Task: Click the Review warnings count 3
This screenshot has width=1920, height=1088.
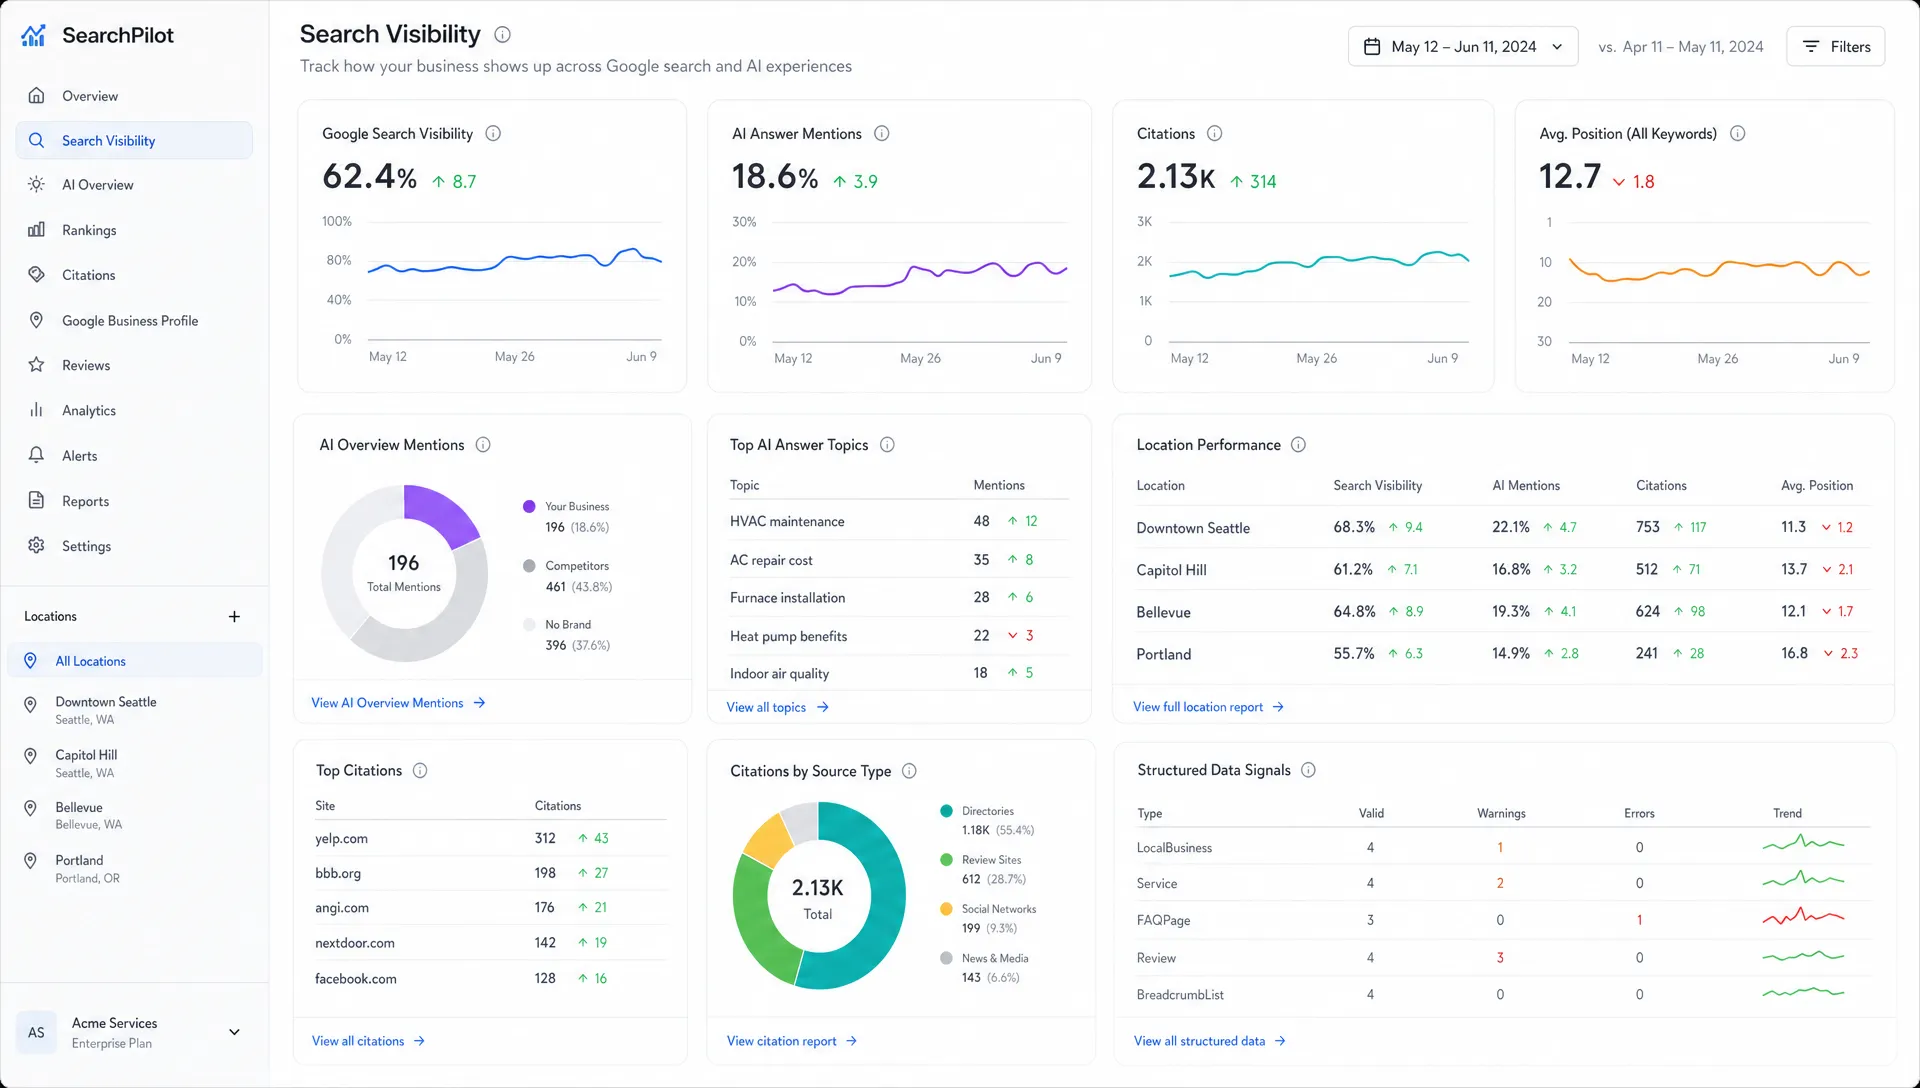Action: point(1500,958)
